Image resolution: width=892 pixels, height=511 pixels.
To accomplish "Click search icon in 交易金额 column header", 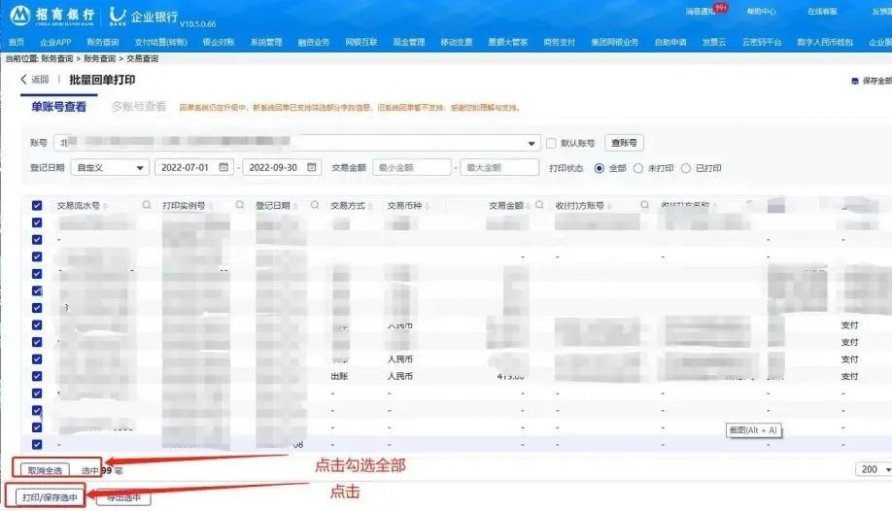I will (539, 205).
